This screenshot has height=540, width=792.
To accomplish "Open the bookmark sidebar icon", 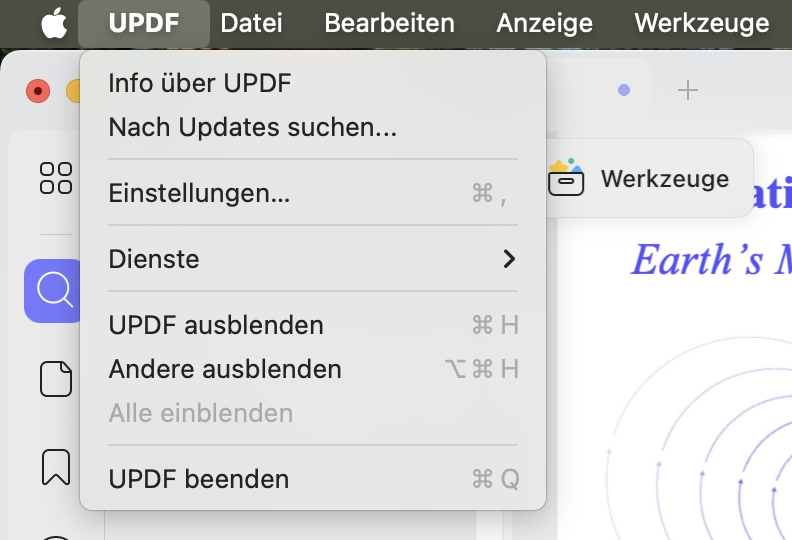I will 56,467.
